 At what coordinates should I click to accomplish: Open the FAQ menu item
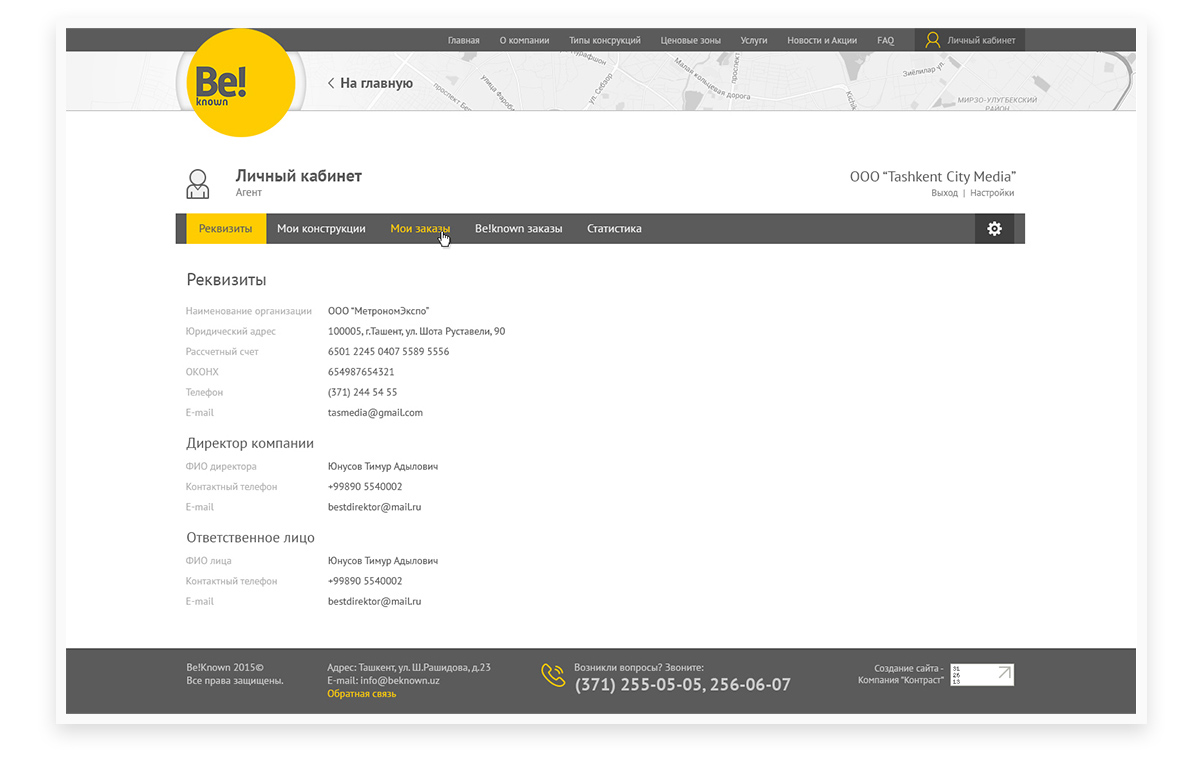click(x=885, y=41)
